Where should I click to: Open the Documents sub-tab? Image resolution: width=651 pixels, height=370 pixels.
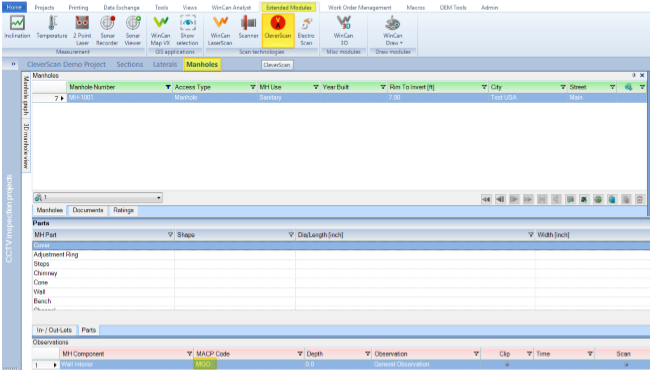88,210
